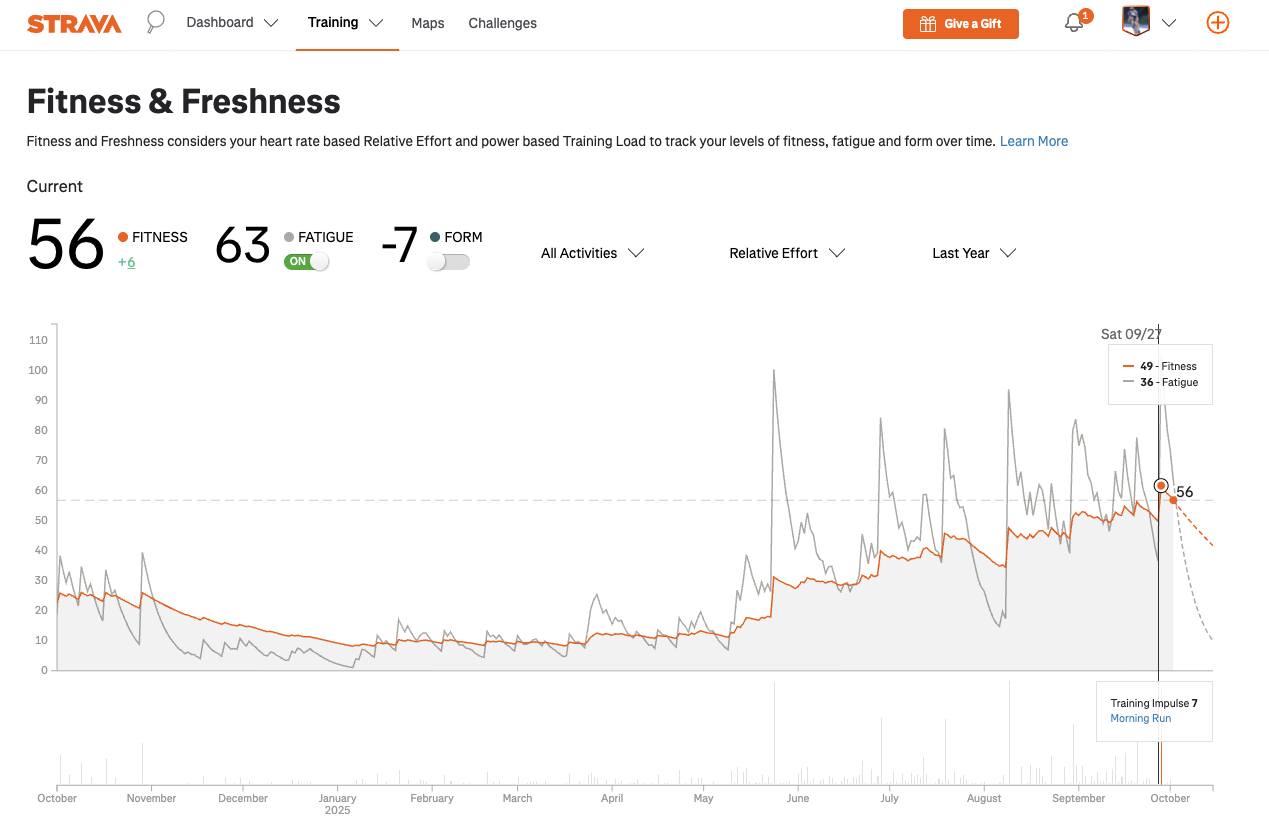Open the Challenges page
The height and width of the screenshot is (830, 1269).
point(502,23)
